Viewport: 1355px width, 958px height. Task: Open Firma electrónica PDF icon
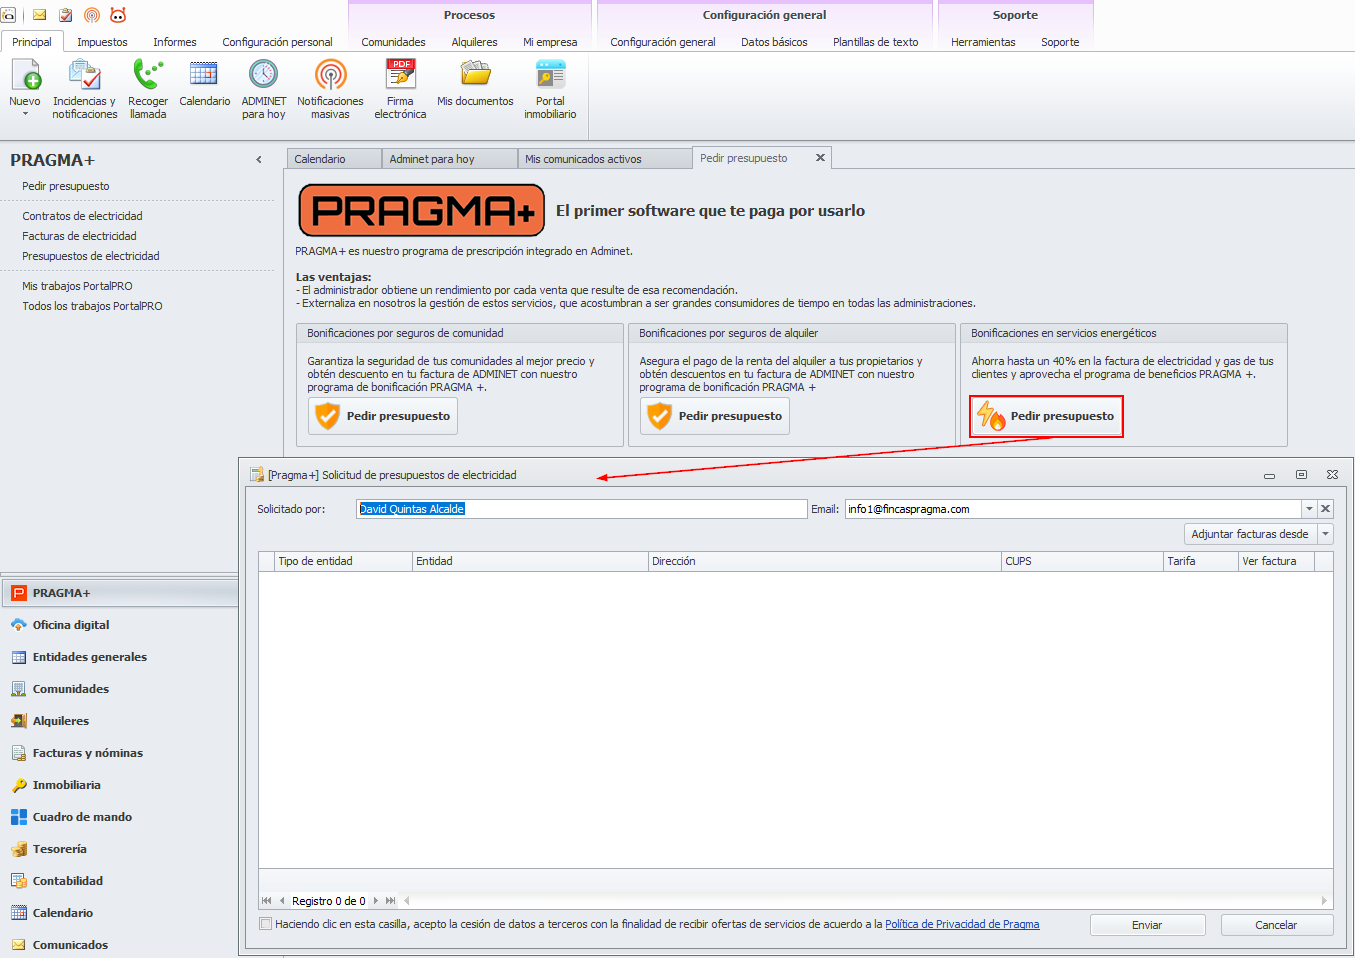point(400,75)
